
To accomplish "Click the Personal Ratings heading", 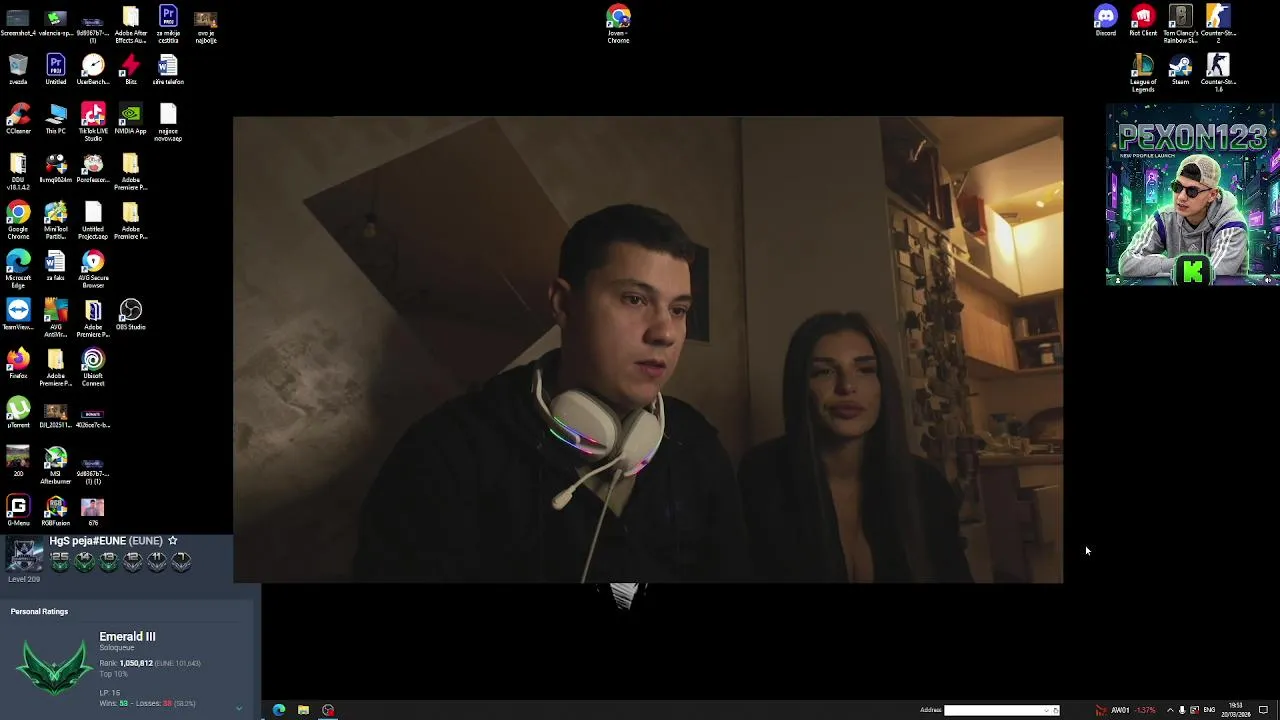I will pyautogui.click(x=39, y=611).
